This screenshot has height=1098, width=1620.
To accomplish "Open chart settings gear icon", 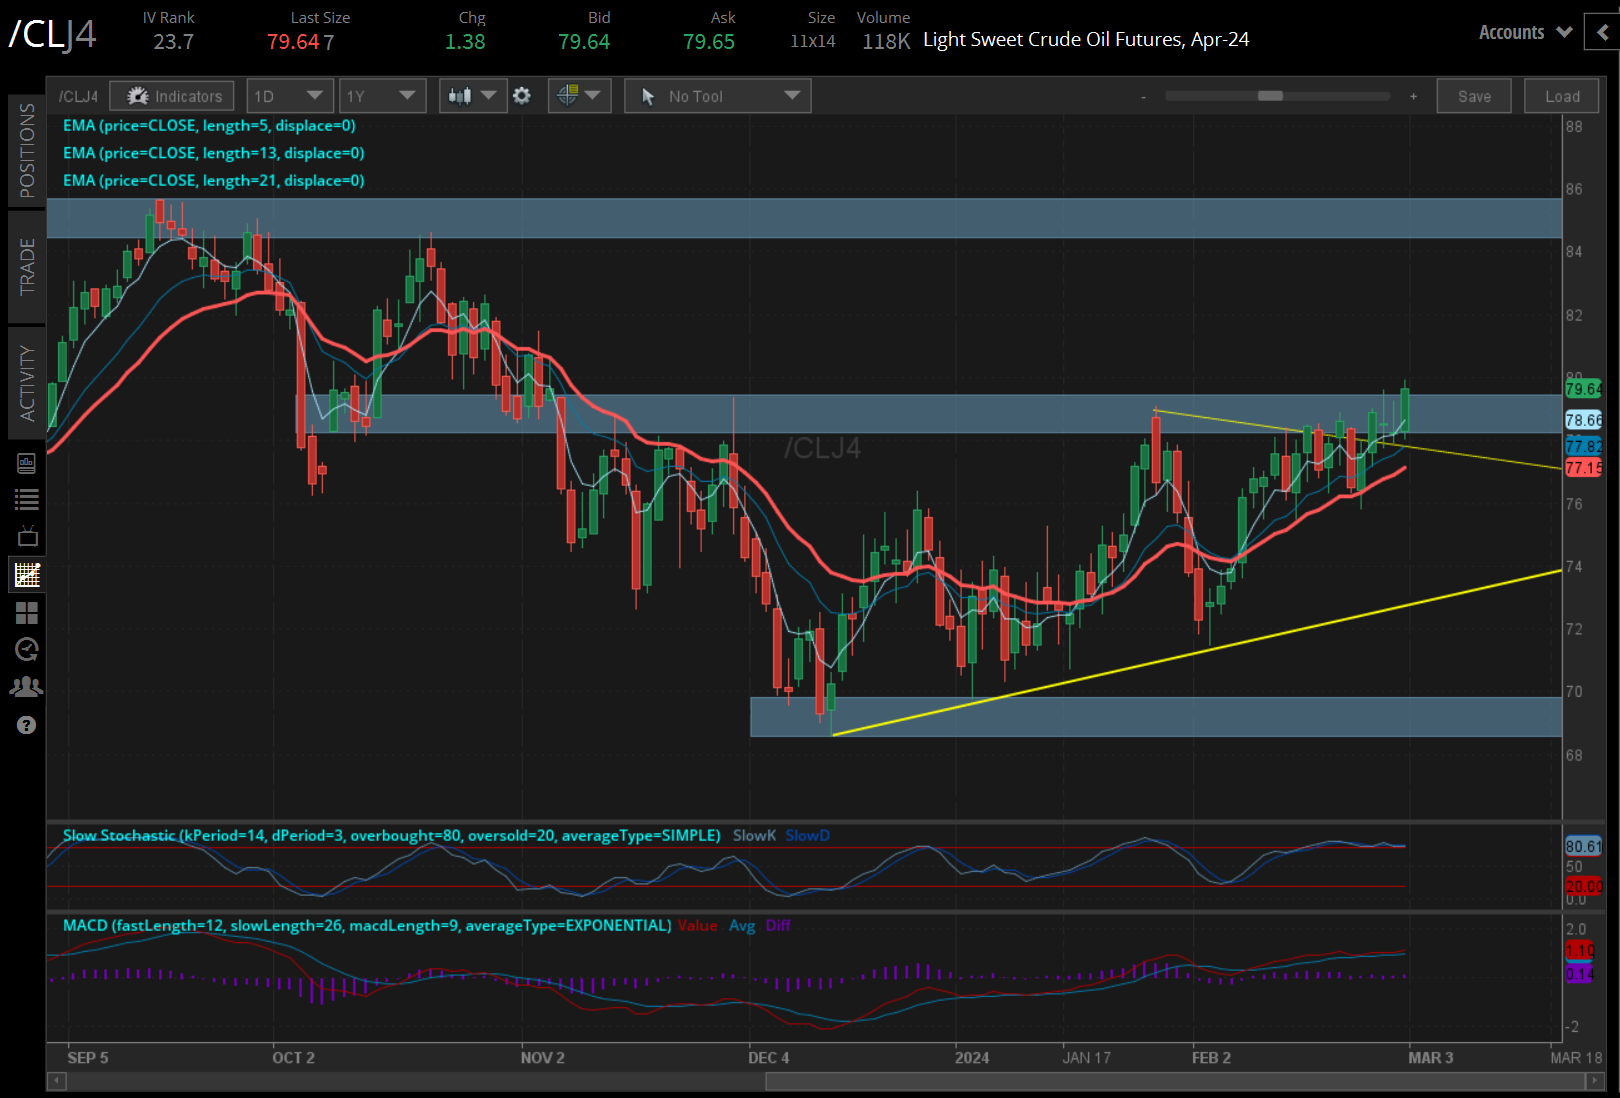I will pos(522,96).
